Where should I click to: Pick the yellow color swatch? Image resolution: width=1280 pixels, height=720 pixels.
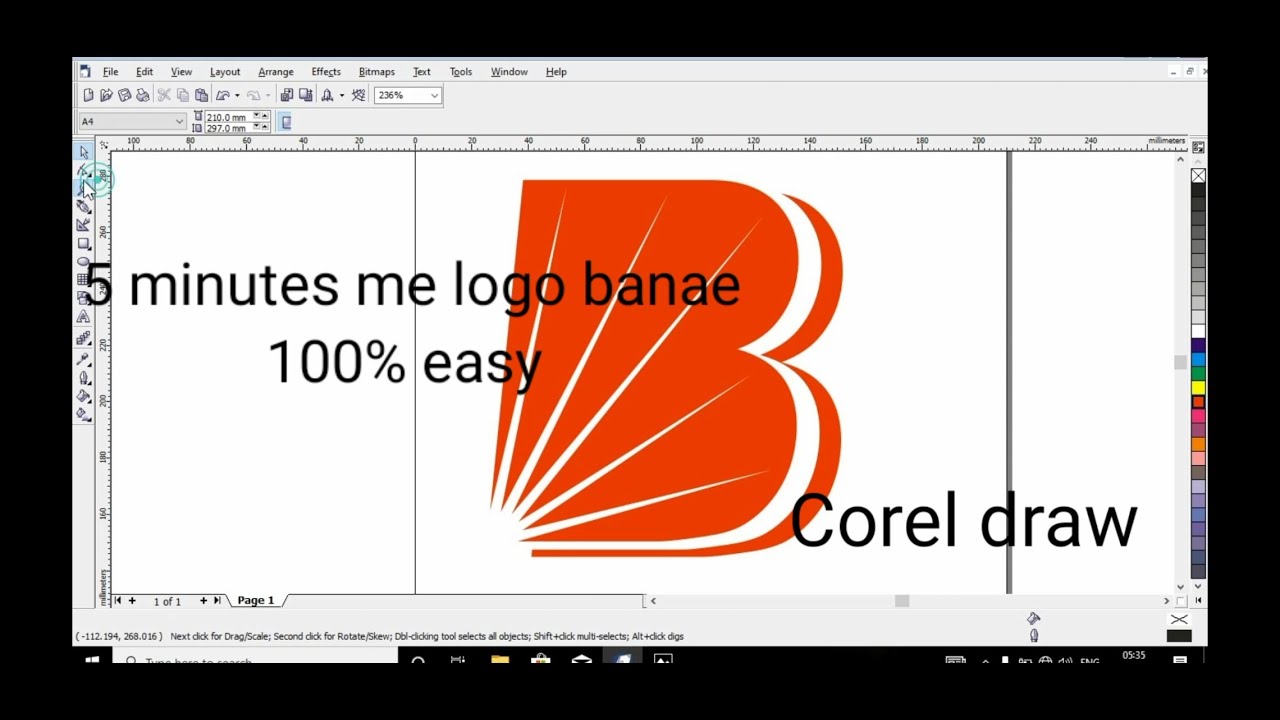1198,387
